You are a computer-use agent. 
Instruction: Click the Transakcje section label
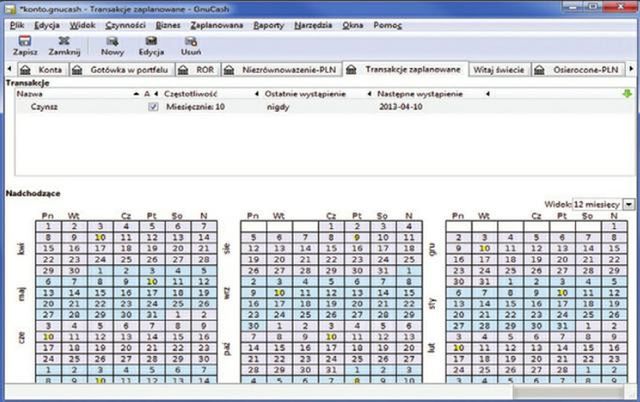[27, 83]
